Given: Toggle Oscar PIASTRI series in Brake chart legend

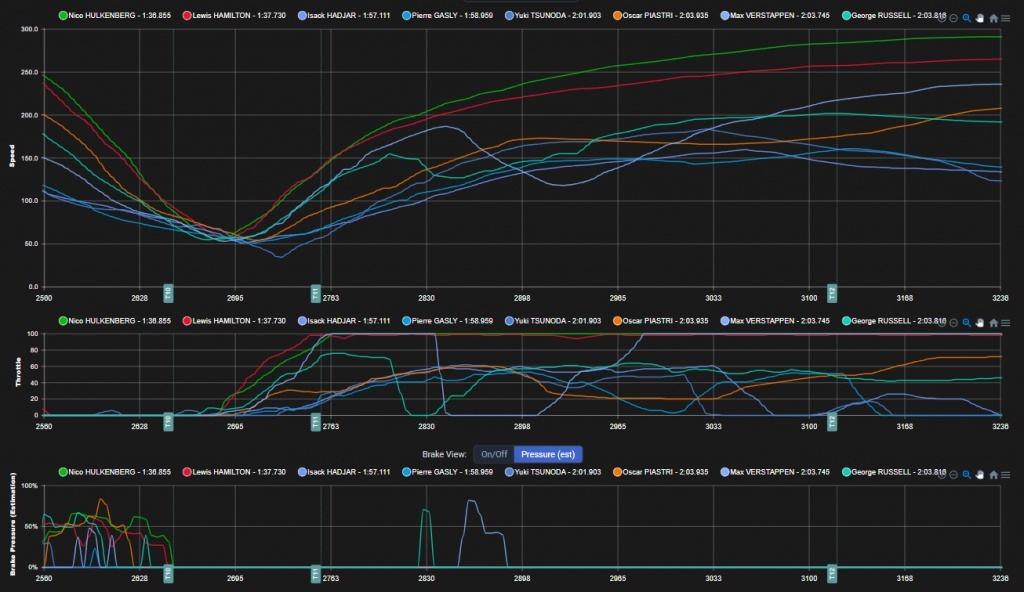Looking at the screenshot, I should 664,472.
